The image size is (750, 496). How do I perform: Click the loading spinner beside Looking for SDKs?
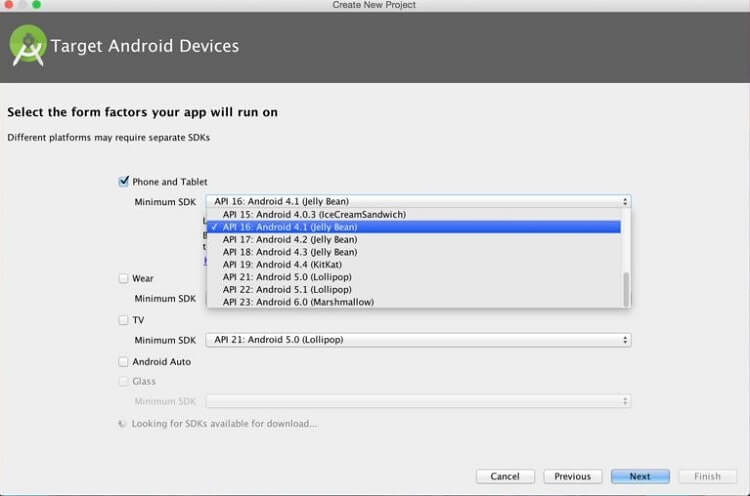tap(122, 423)
